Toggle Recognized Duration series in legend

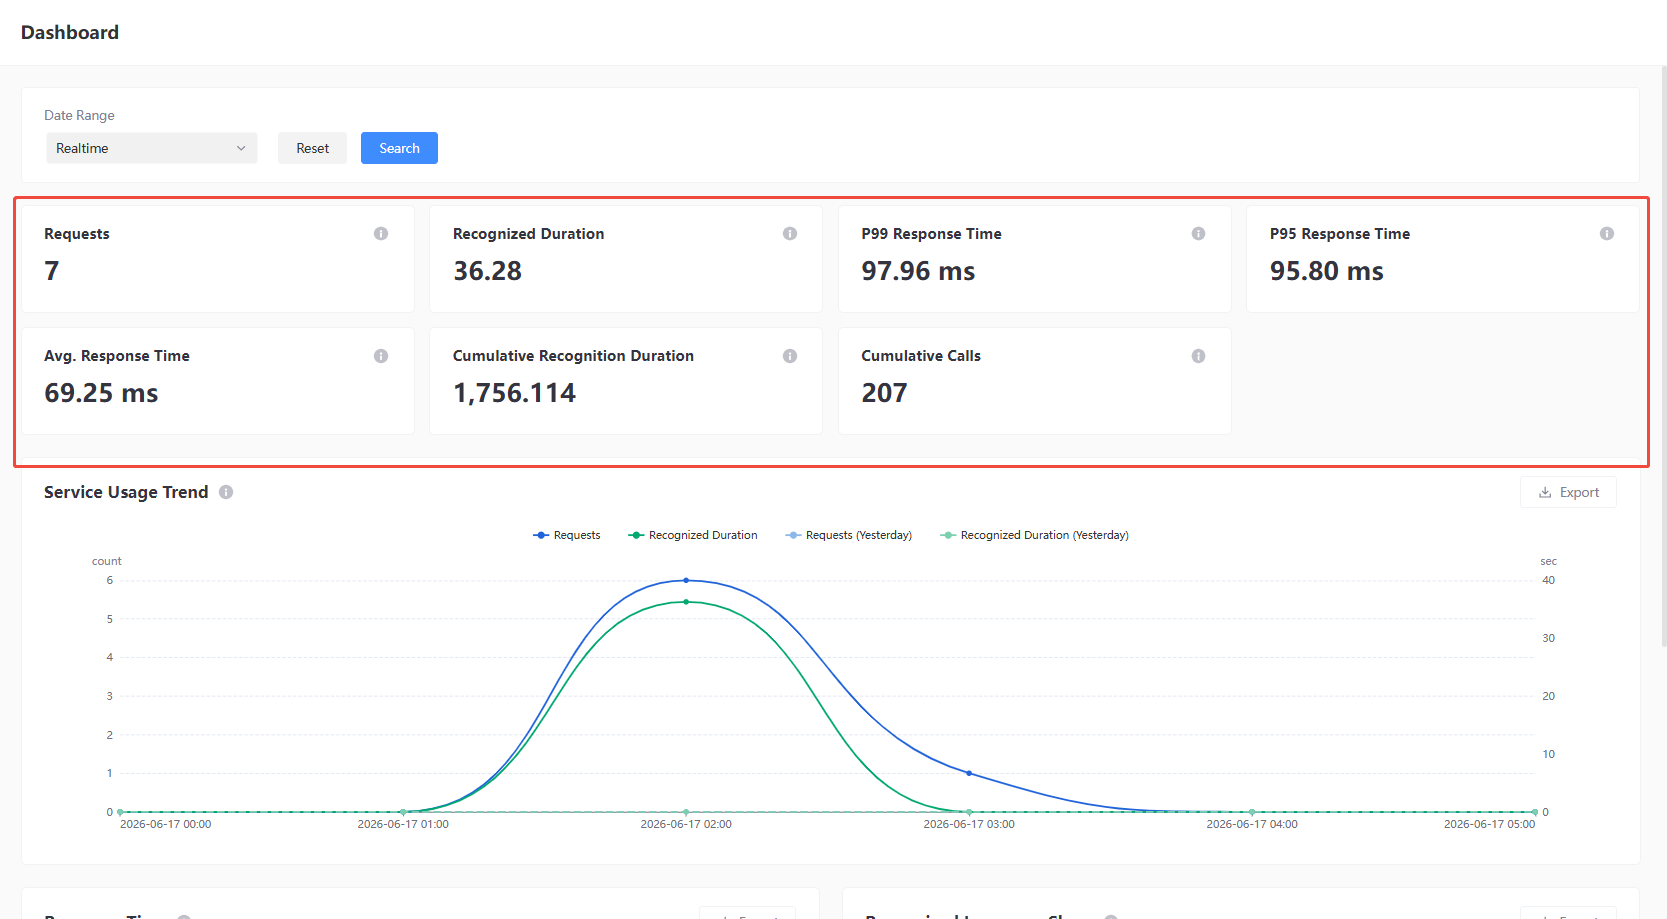[693, 535]
